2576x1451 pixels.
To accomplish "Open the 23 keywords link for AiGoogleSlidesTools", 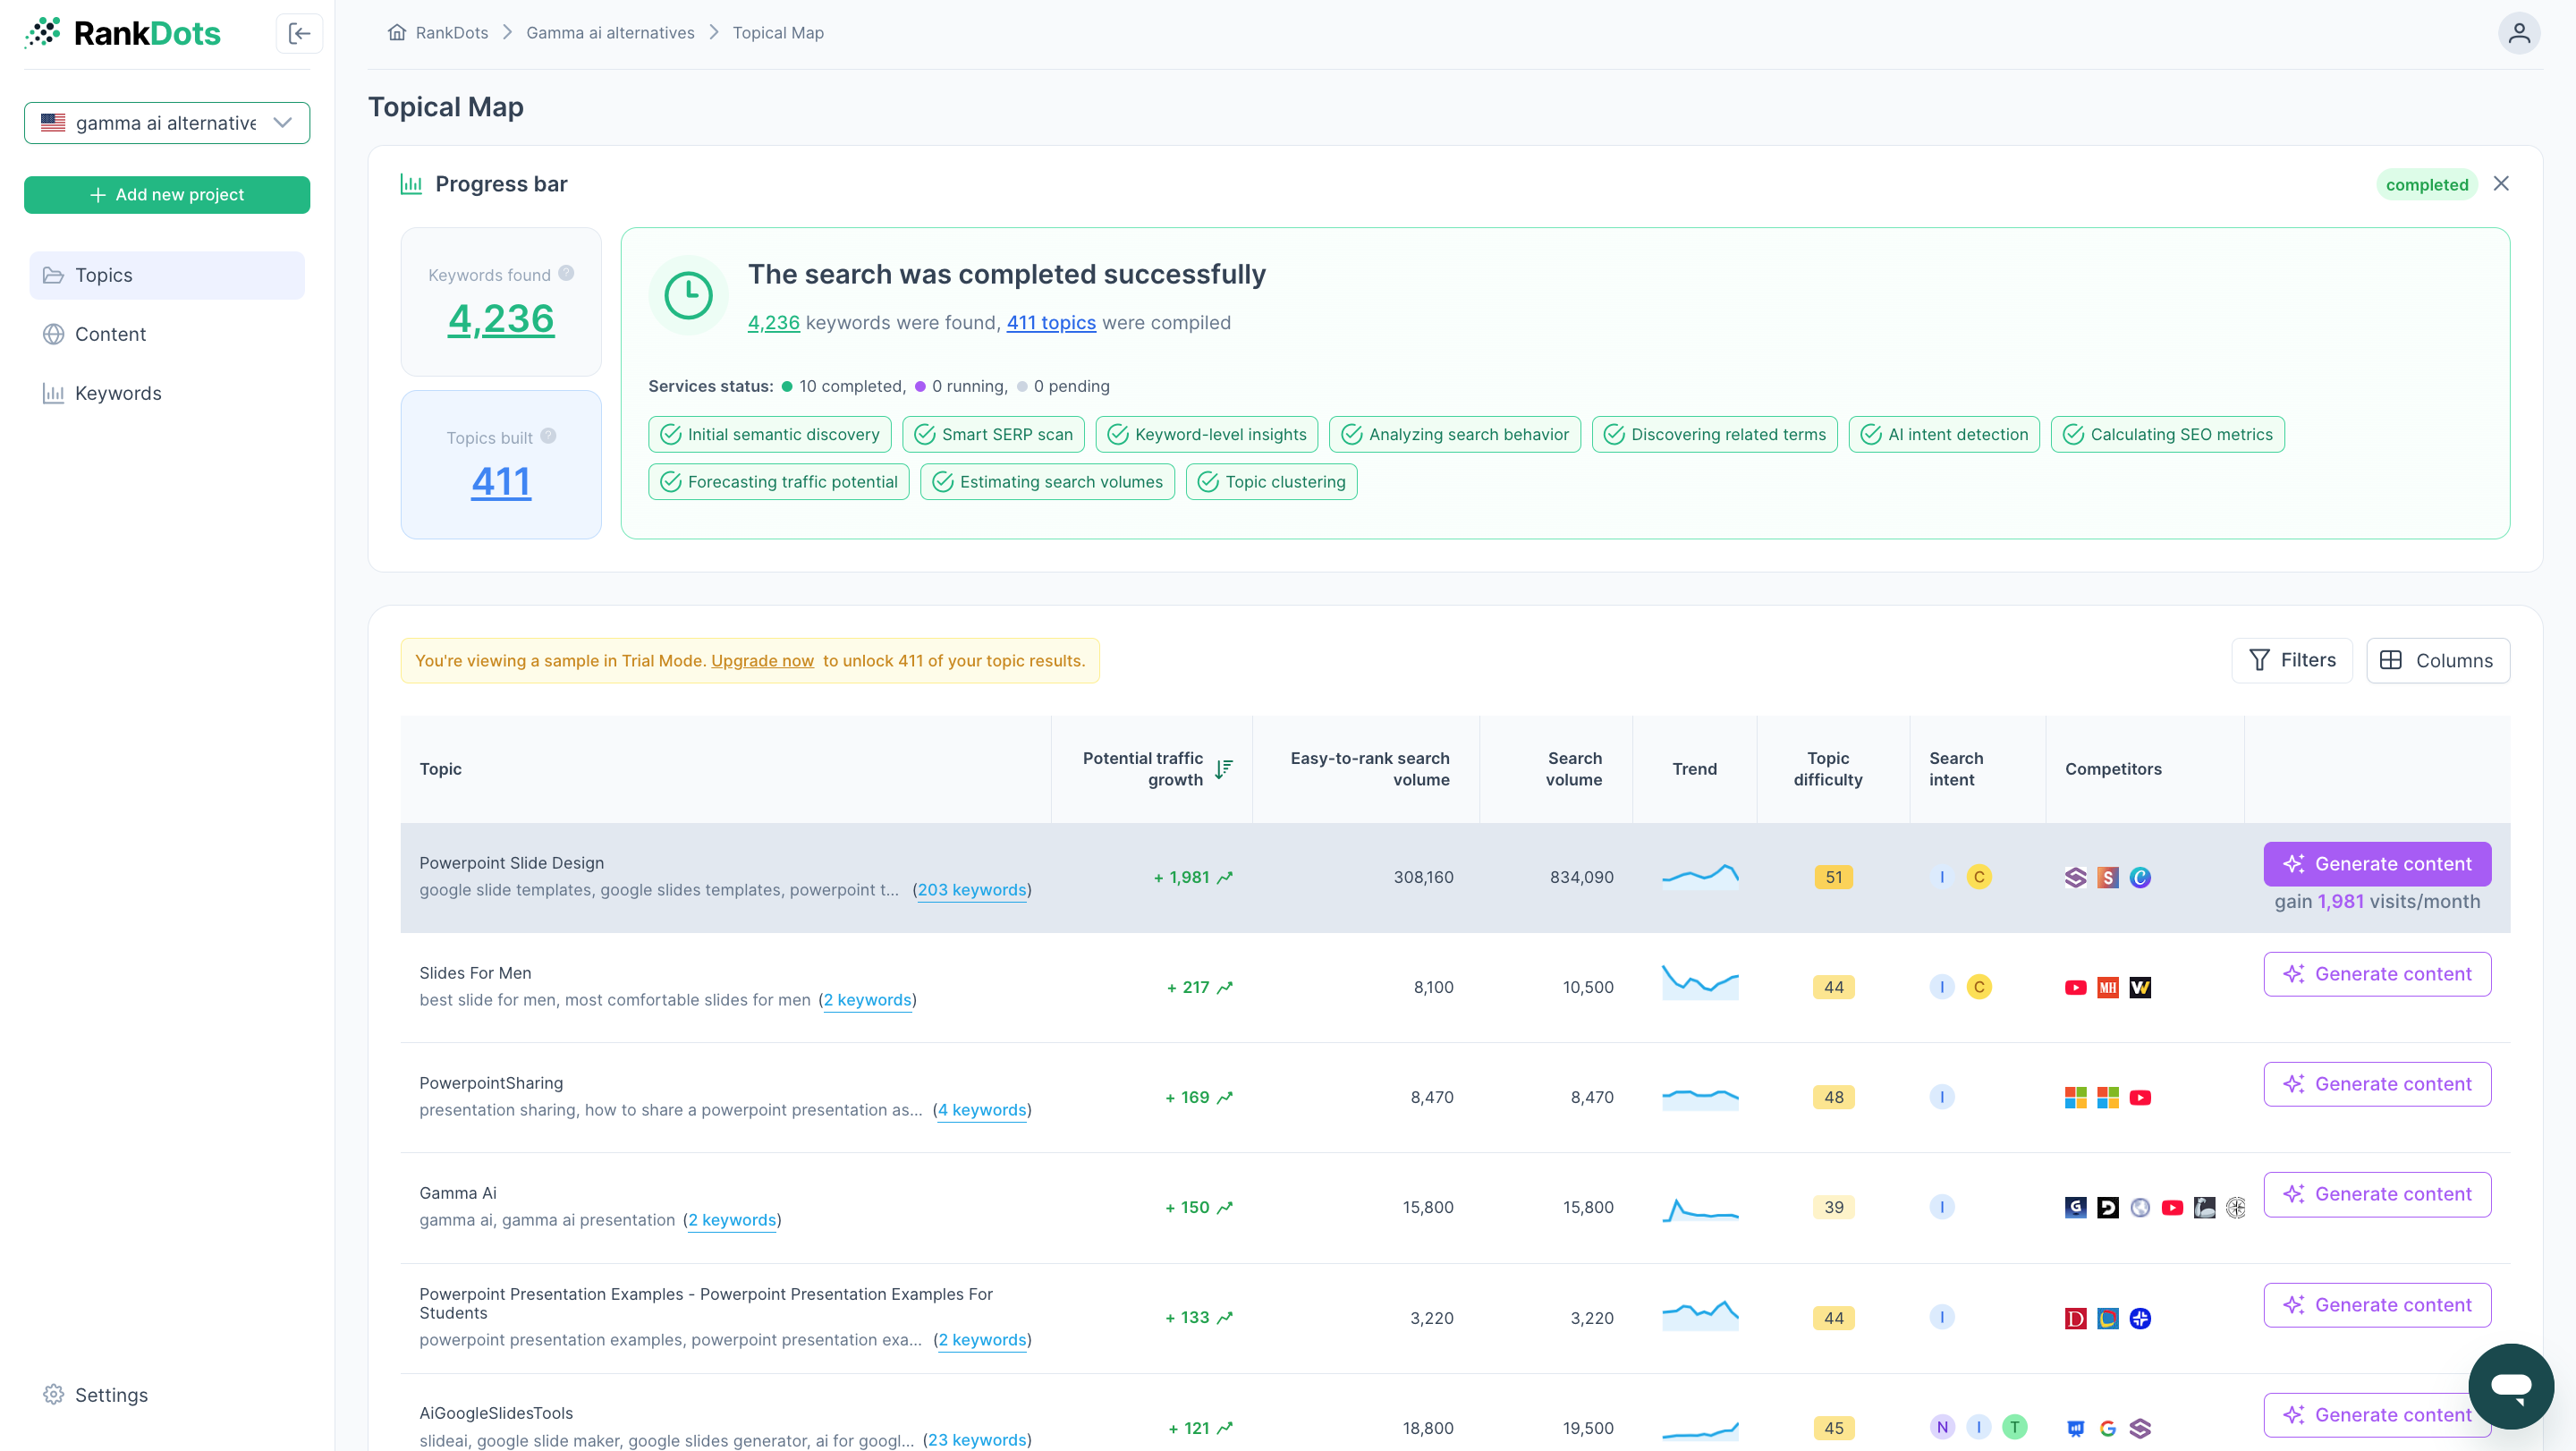I will coord(976,1439).
